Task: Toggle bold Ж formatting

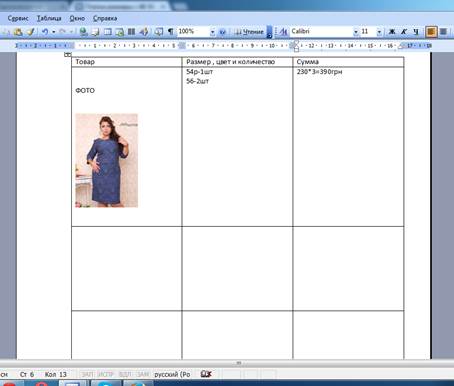Action: coord(392,32)
